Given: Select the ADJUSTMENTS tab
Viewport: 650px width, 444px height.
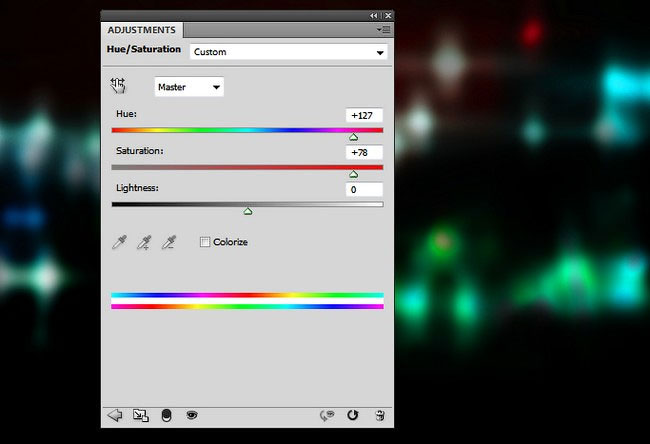Looking at the screenshot, I should click(x=142, y=30).
